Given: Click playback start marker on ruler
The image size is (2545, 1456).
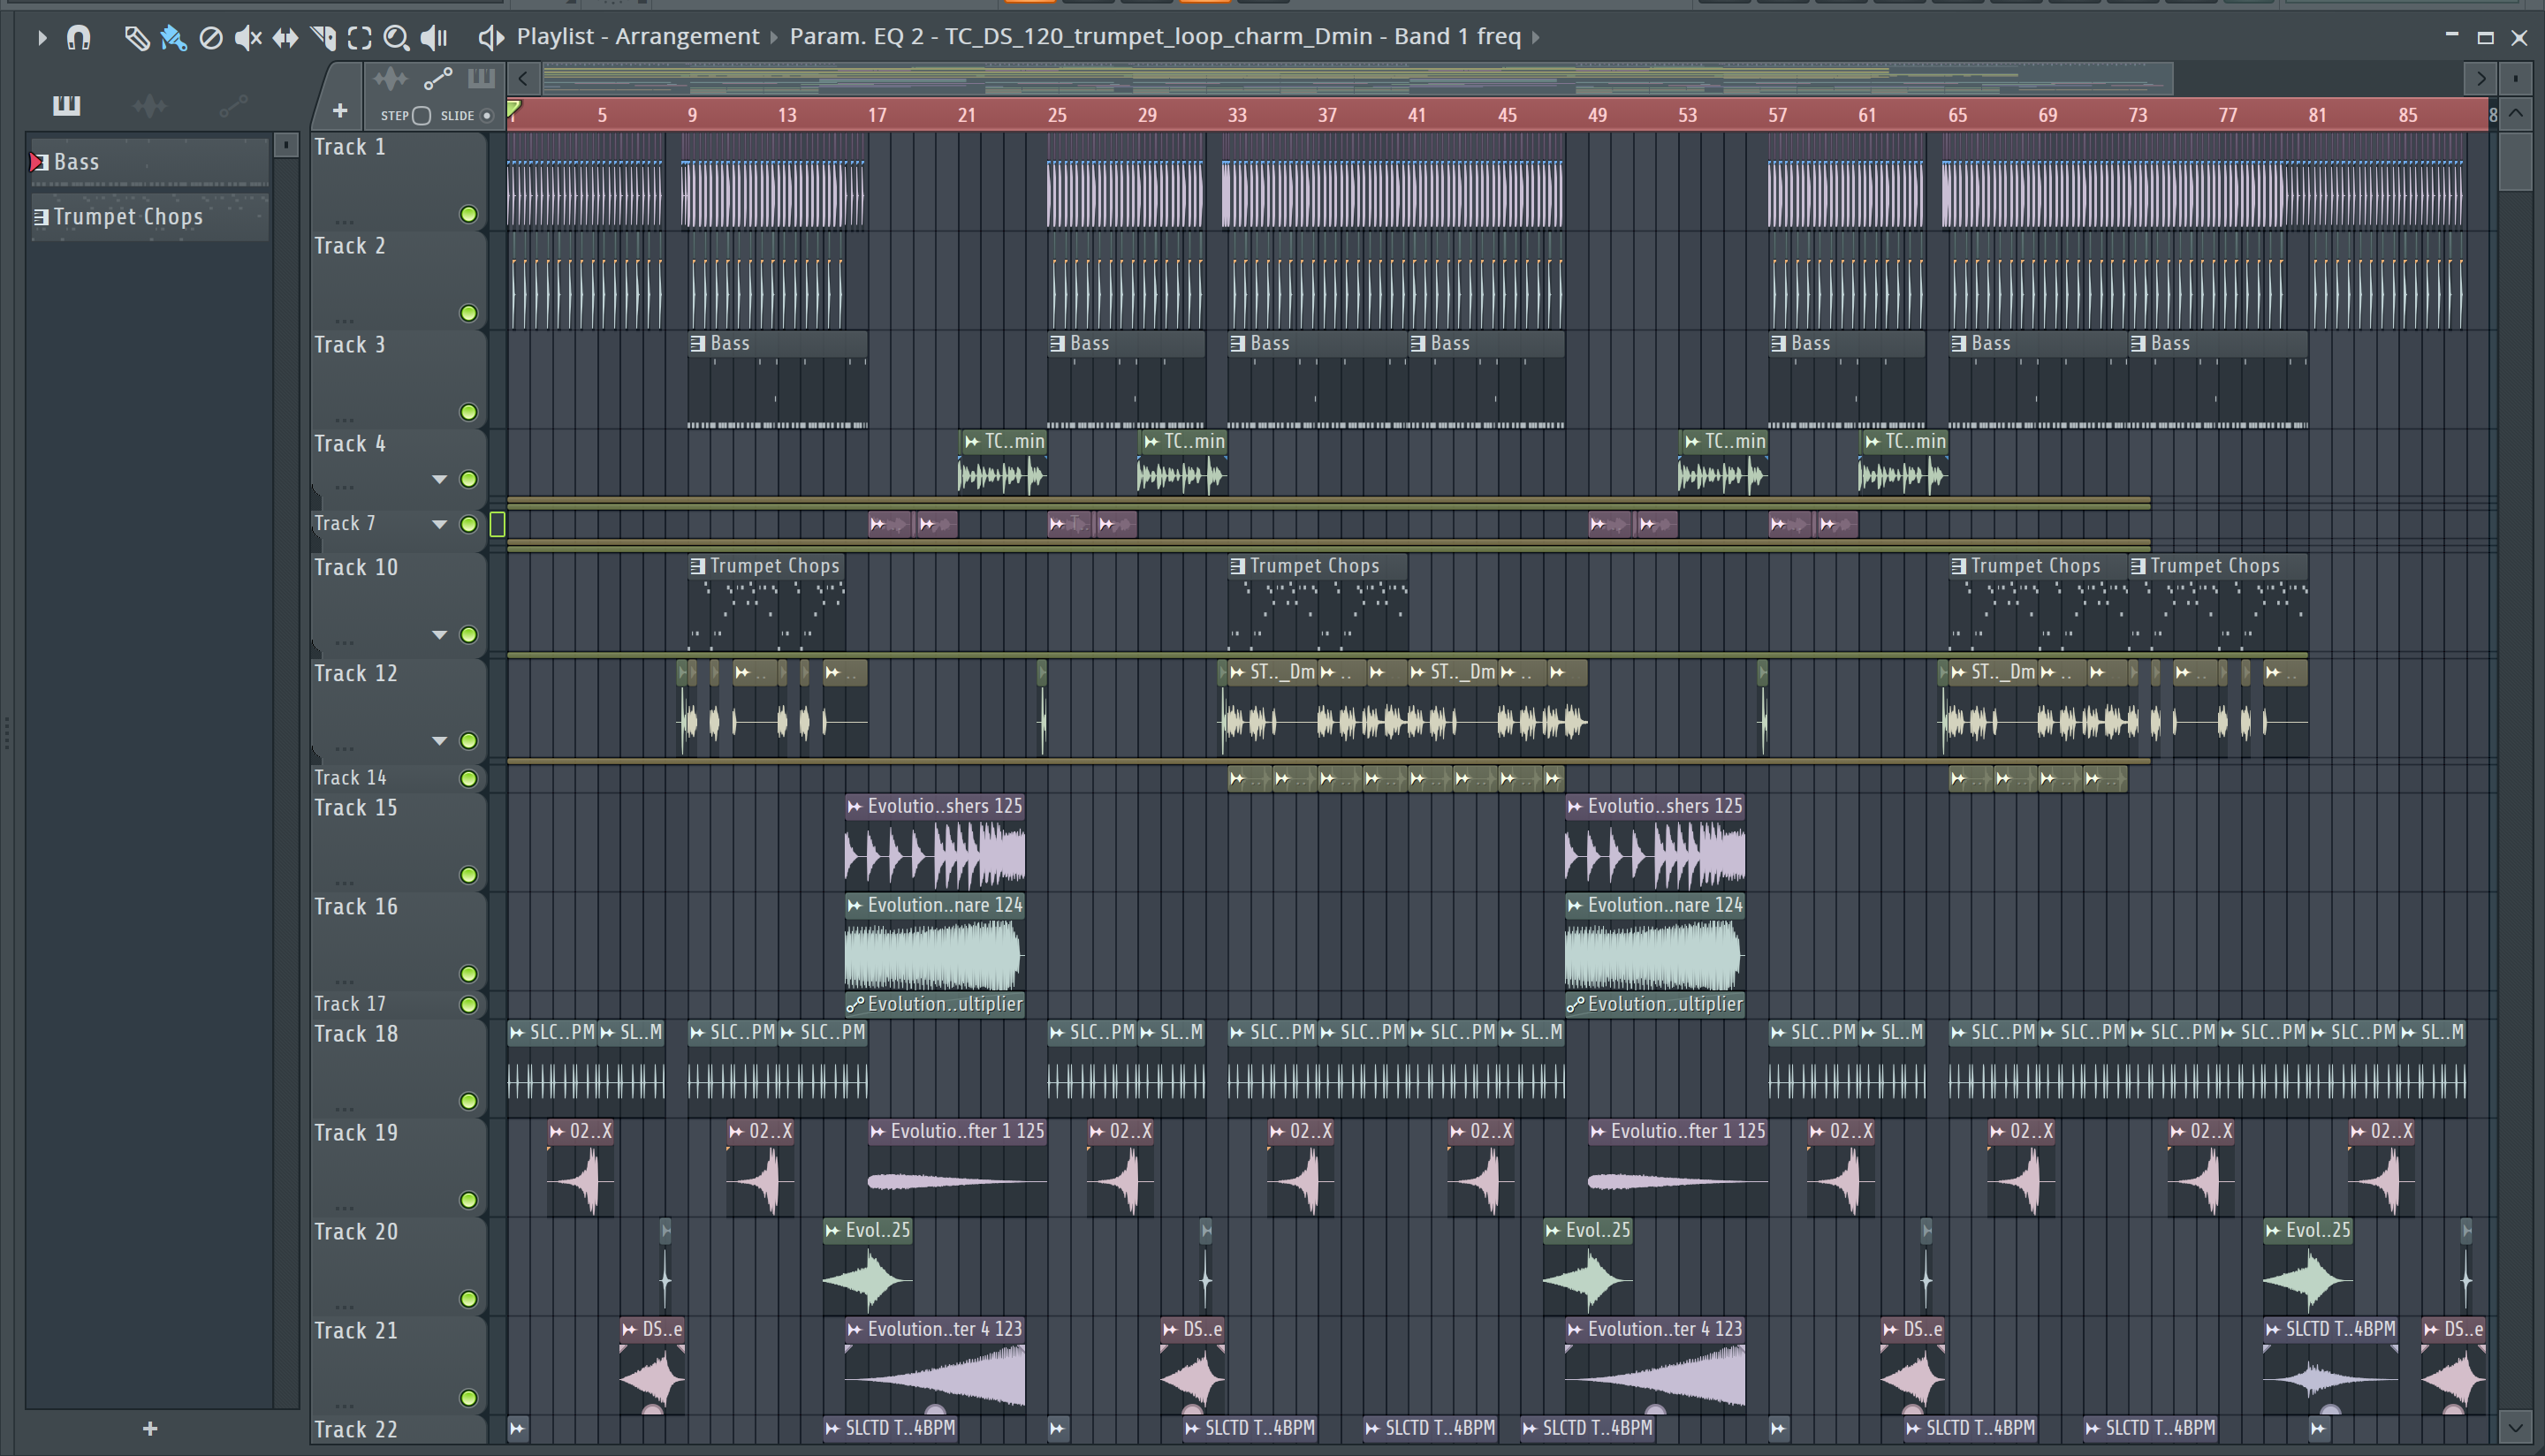Looking at the screenshot, I should click(514, 108).
